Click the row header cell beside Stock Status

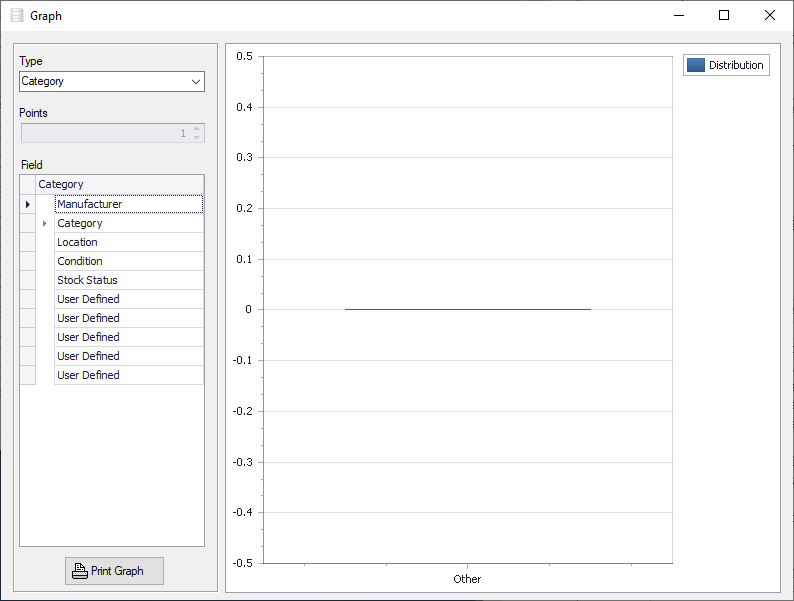tap(28, 280)
